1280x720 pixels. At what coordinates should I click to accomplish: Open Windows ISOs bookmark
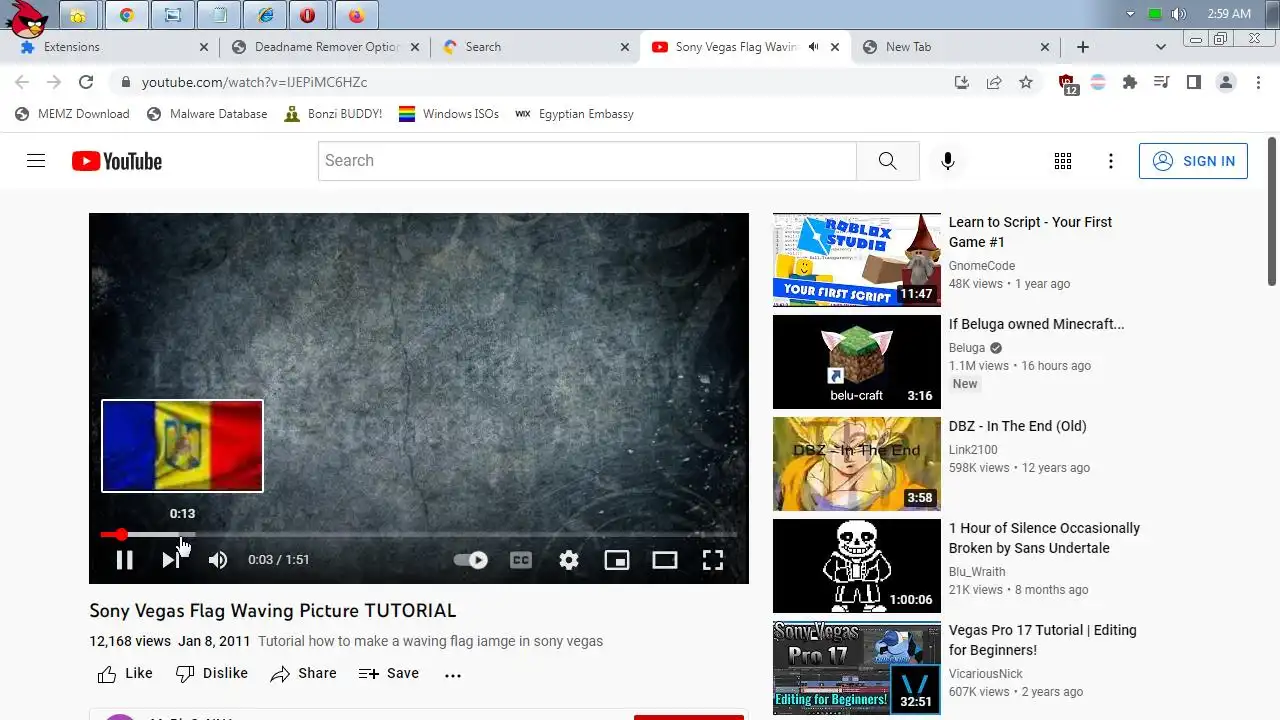tap(448, 114)
